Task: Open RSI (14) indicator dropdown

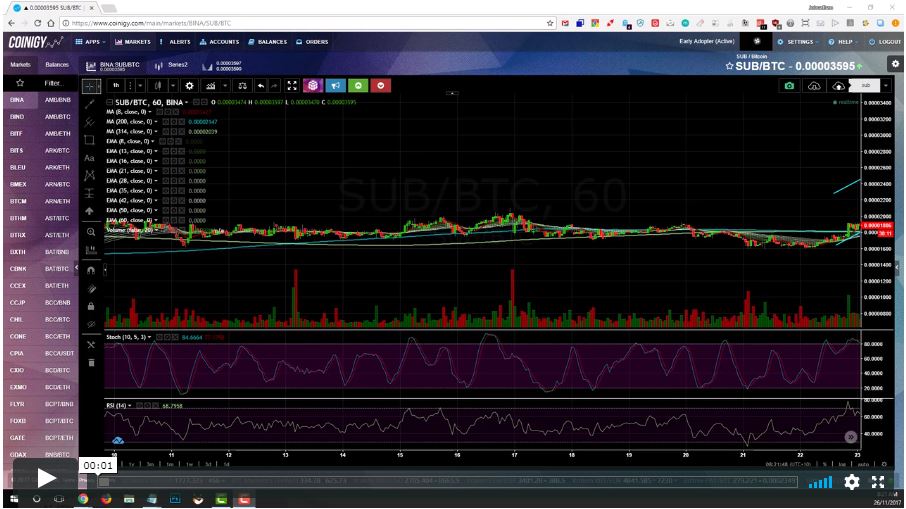Action: 129,406
